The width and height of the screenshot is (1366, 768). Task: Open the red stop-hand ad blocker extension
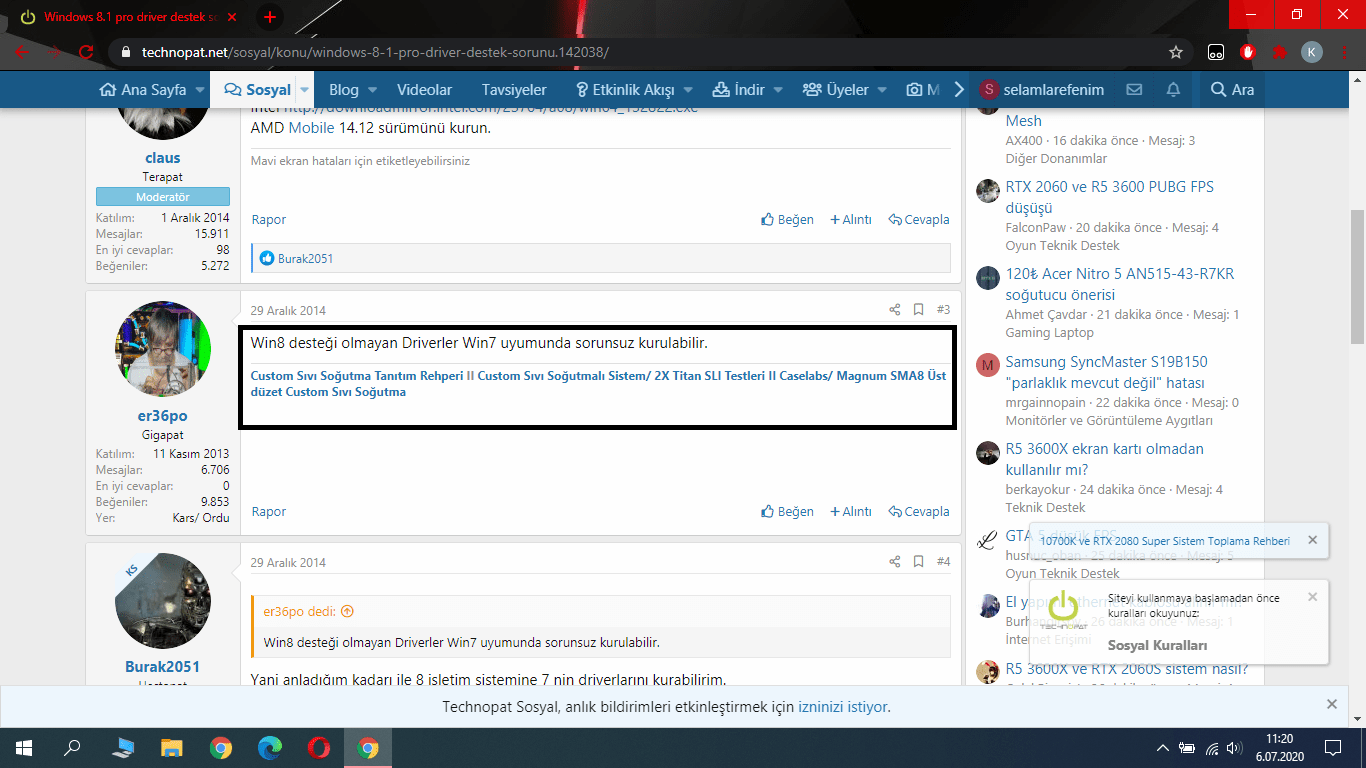[x=1247, y=52]
